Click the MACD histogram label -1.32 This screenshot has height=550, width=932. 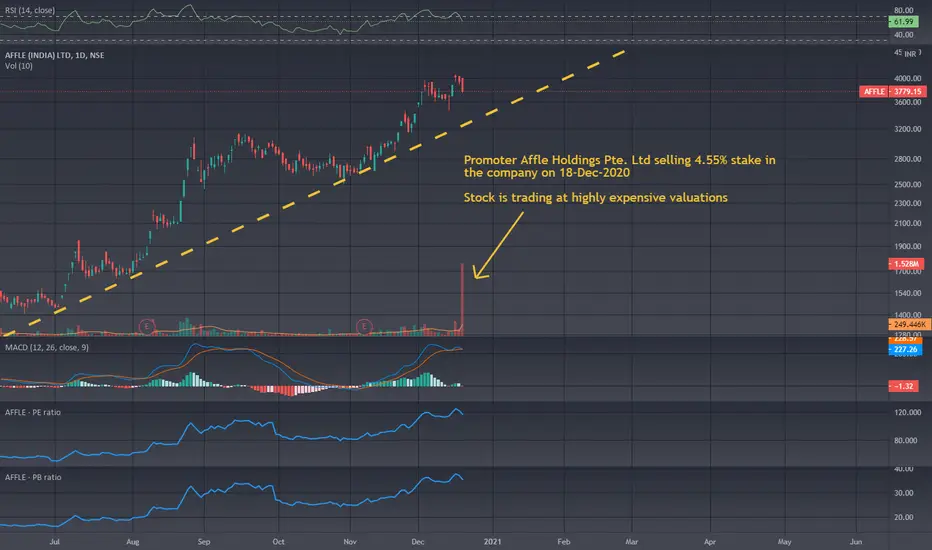click(x=903, y=386)
